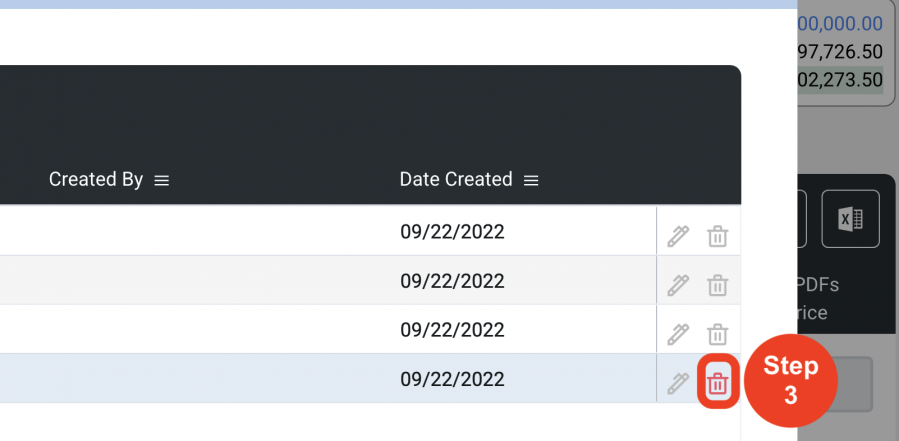The height and width of the screenshot is (441, 899).
Task: Export to Excel using spreadsheet icon
Action: pyautogui.click(x=850, y=219)
